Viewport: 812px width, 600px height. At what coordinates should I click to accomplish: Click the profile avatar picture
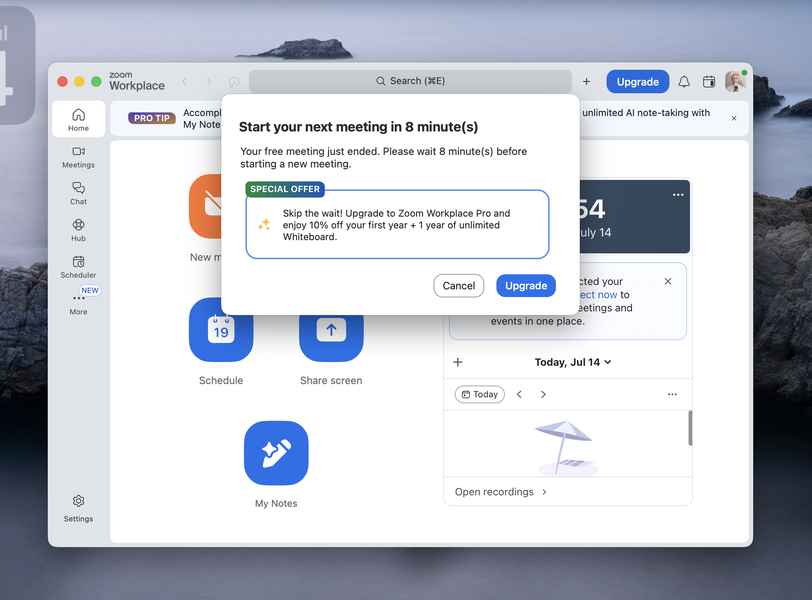click(735, 82)
